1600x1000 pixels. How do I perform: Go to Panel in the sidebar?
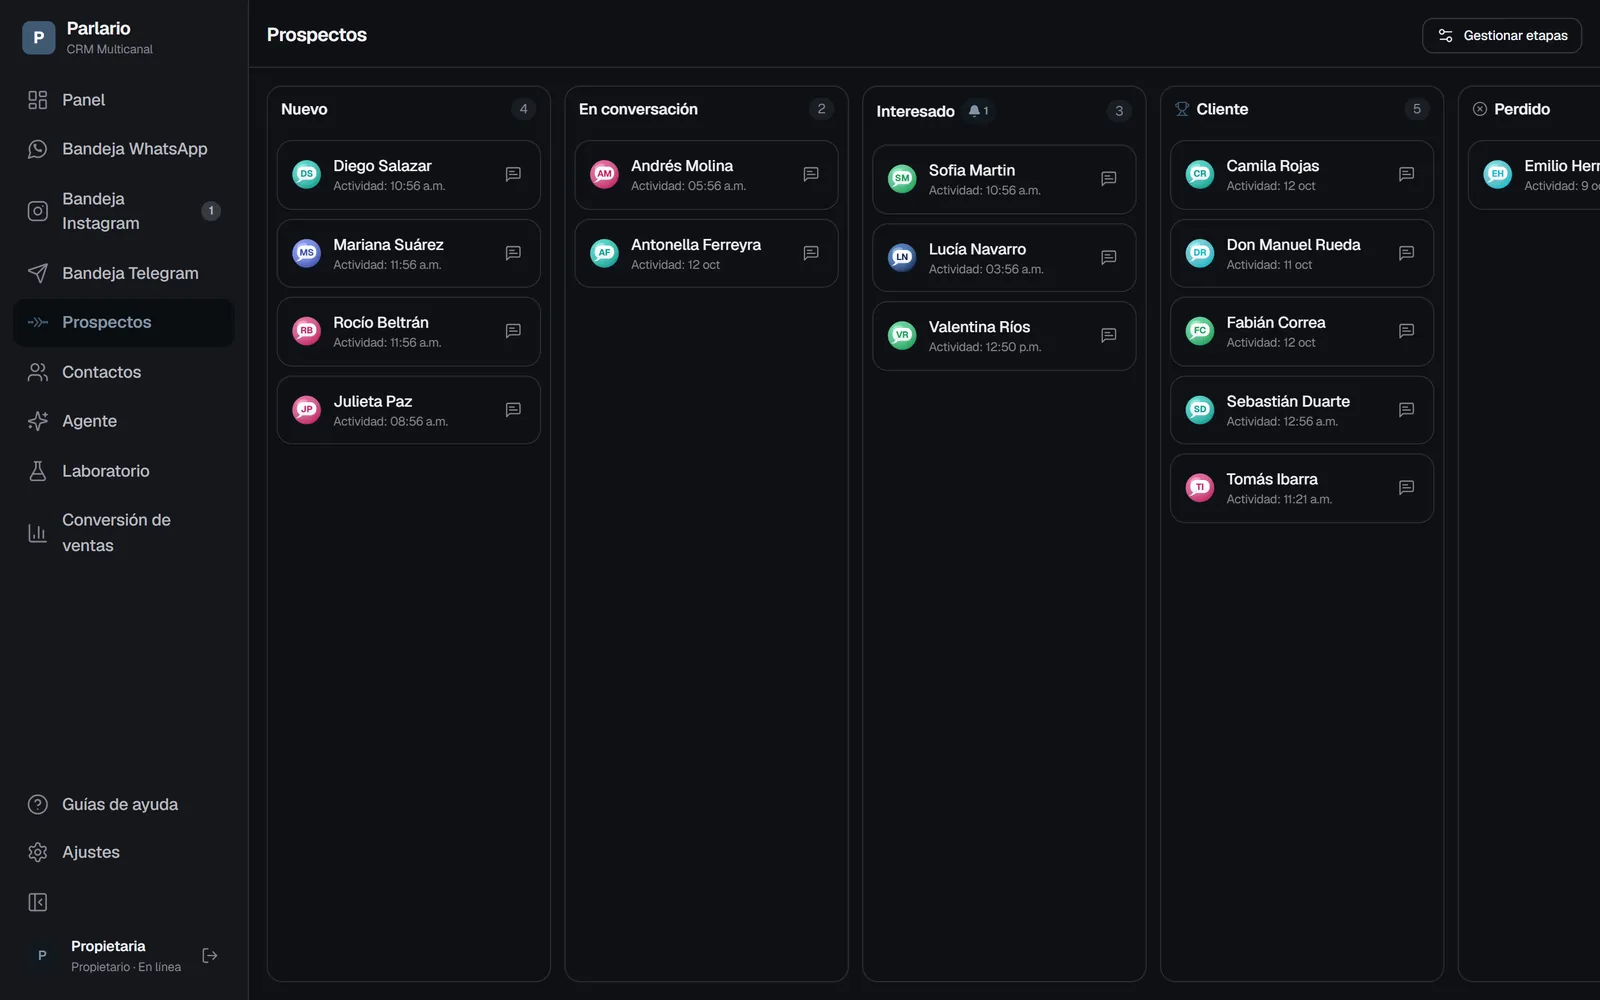click(124, 100)
